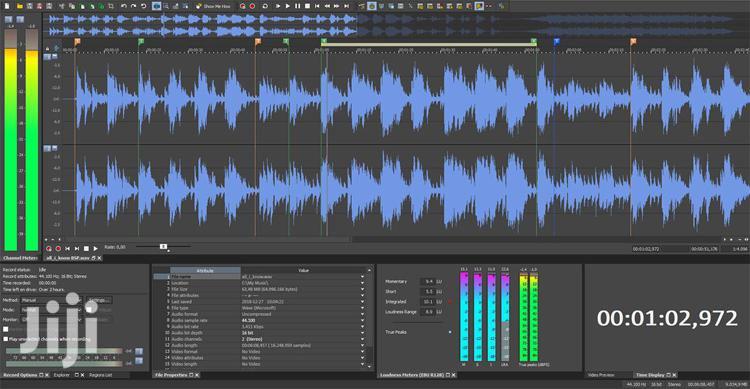
Task: Click the 44.100 Hz status bar entry
Action: pos(635,385)
